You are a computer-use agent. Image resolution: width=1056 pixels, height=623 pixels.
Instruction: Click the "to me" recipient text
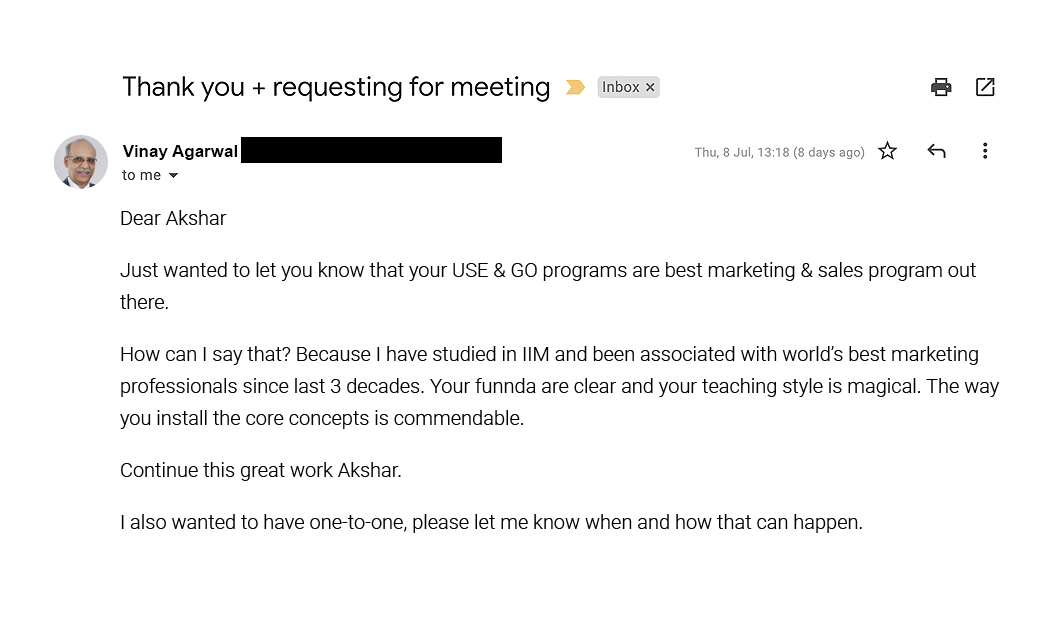141,175
